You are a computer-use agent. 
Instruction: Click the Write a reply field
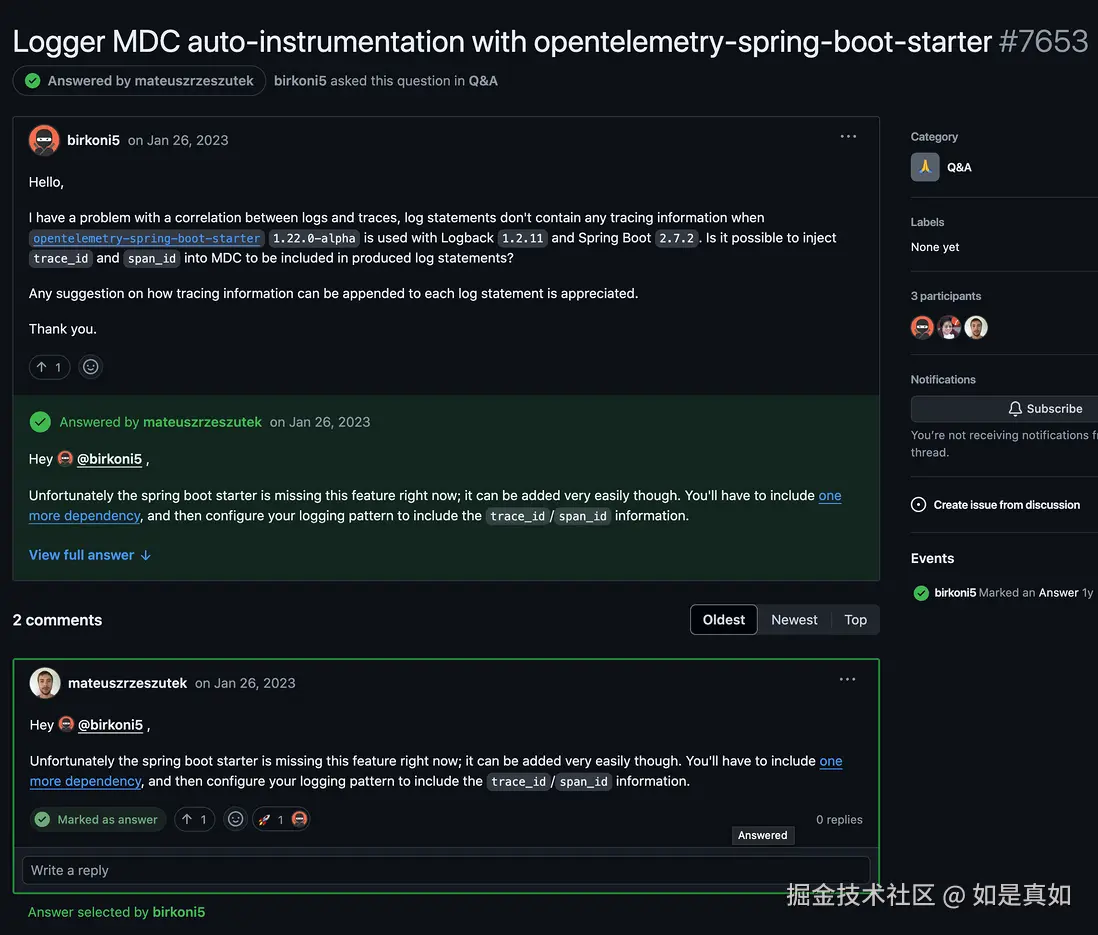pyautogui.click(x=446, y=871)
